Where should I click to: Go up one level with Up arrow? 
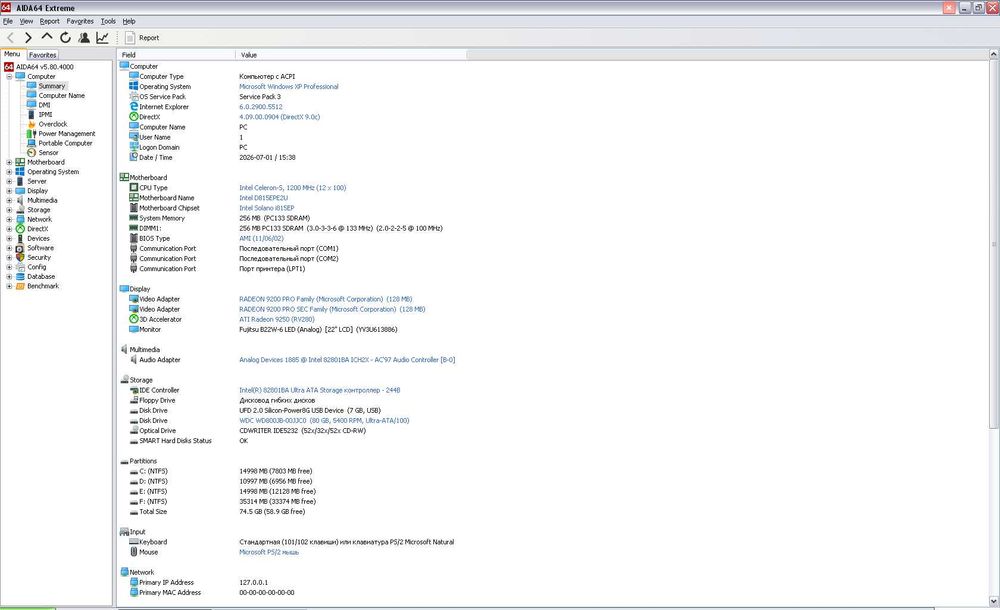pos(47,37)
